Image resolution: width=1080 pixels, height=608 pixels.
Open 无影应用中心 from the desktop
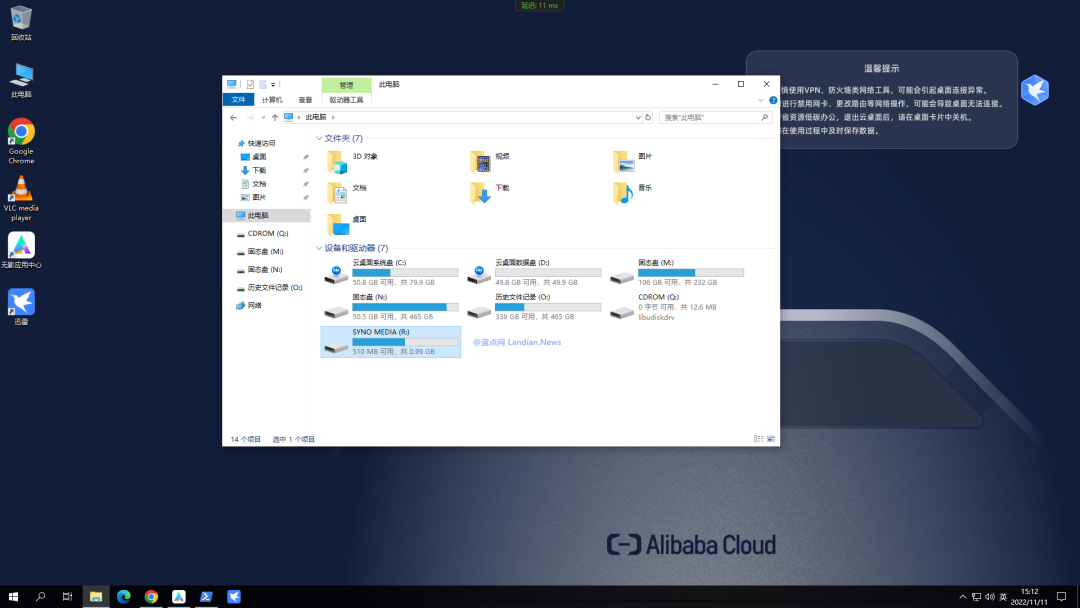21,251
